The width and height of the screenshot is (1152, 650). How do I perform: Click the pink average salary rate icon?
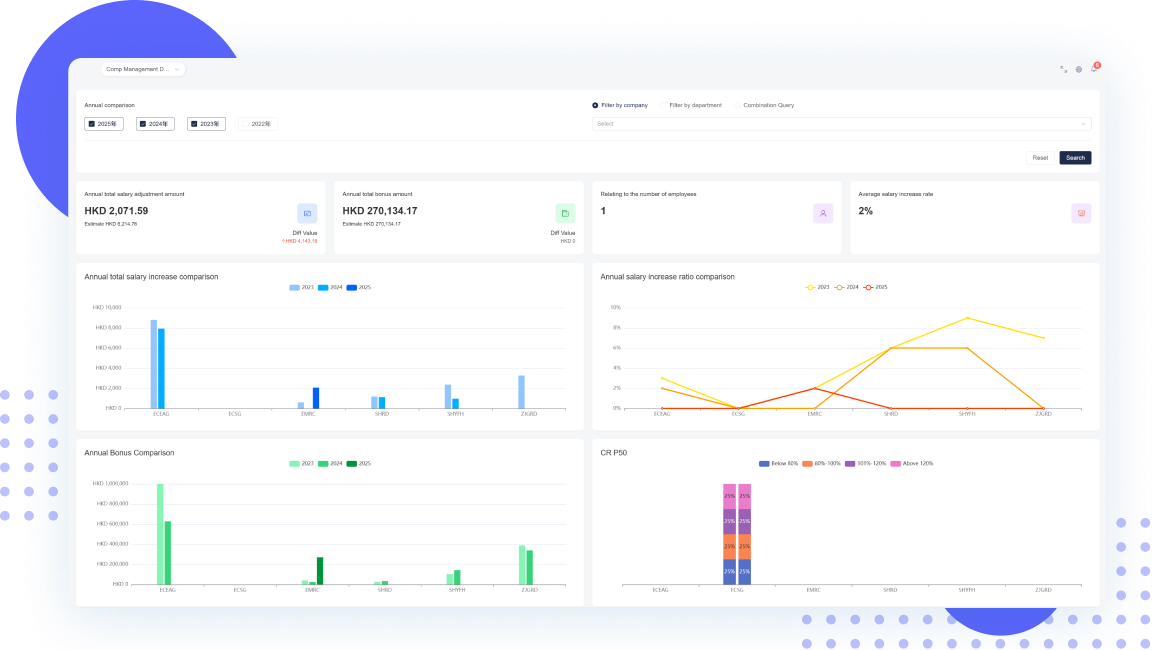tap(1081, 213)
